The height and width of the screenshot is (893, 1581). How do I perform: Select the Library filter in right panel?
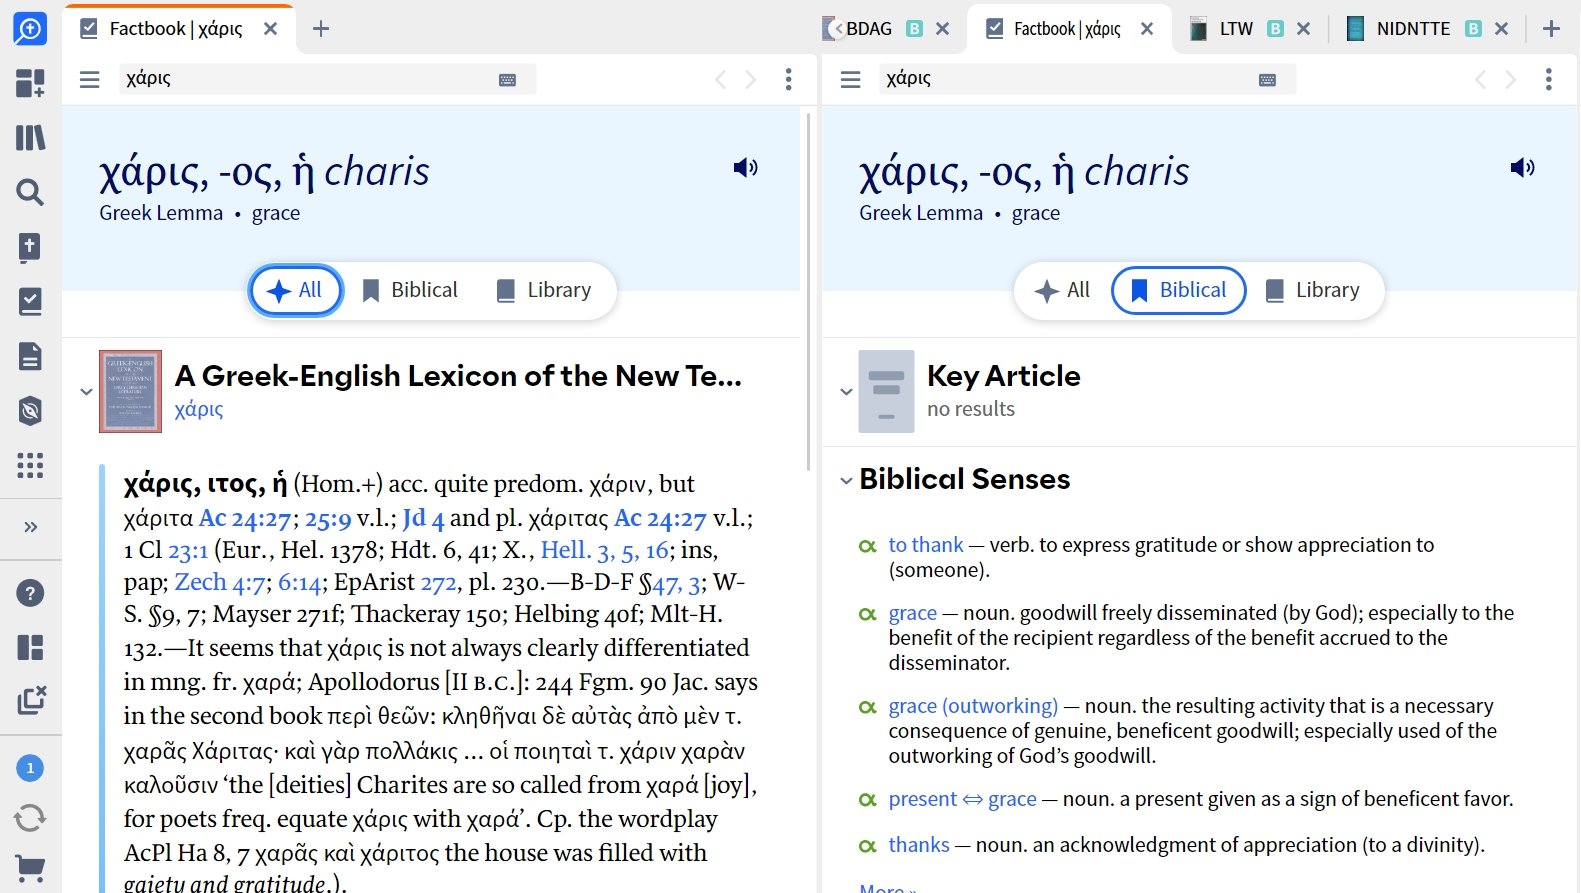1313,290
